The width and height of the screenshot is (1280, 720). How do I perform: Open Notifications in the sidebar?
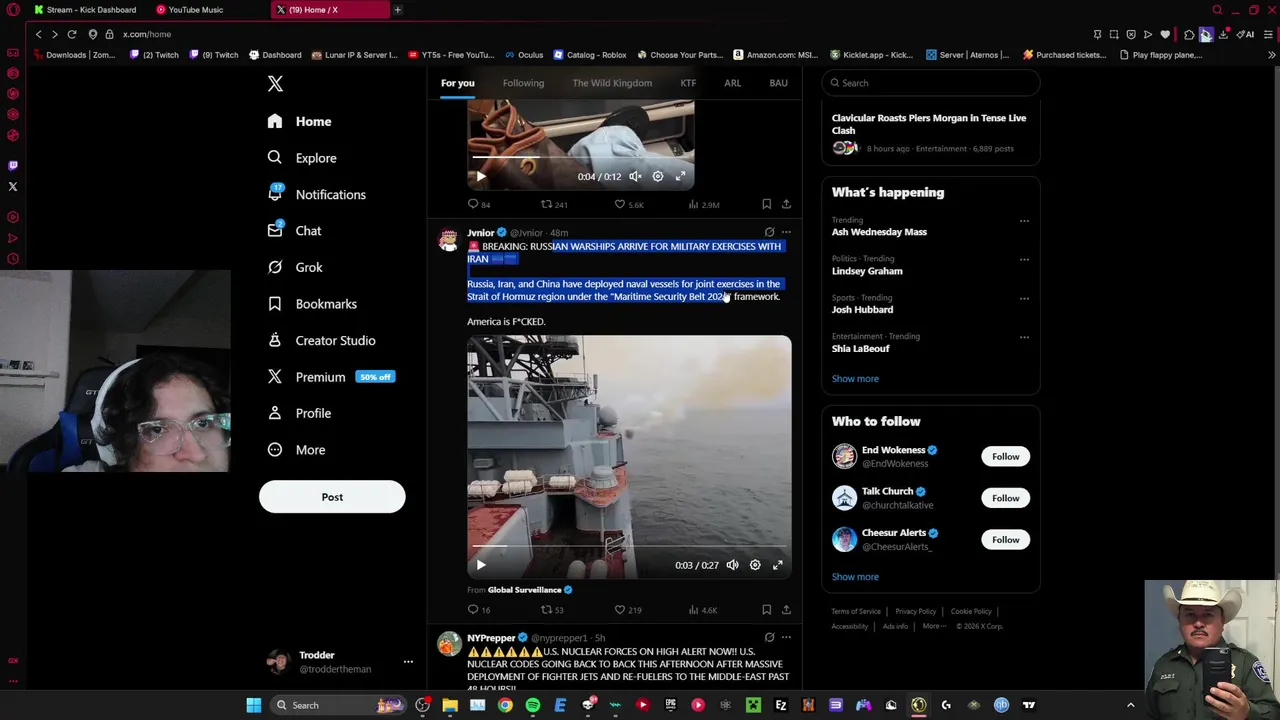(x=316, y=194)
